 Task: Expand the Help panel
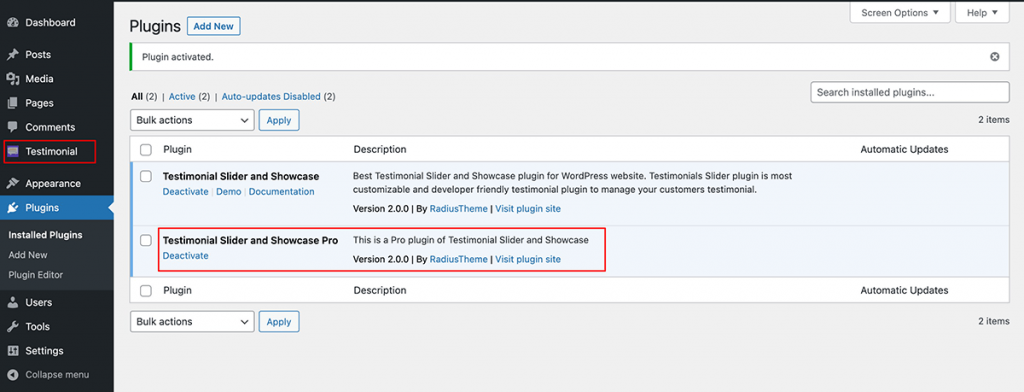pyautogui.click(x=982, y=12)
